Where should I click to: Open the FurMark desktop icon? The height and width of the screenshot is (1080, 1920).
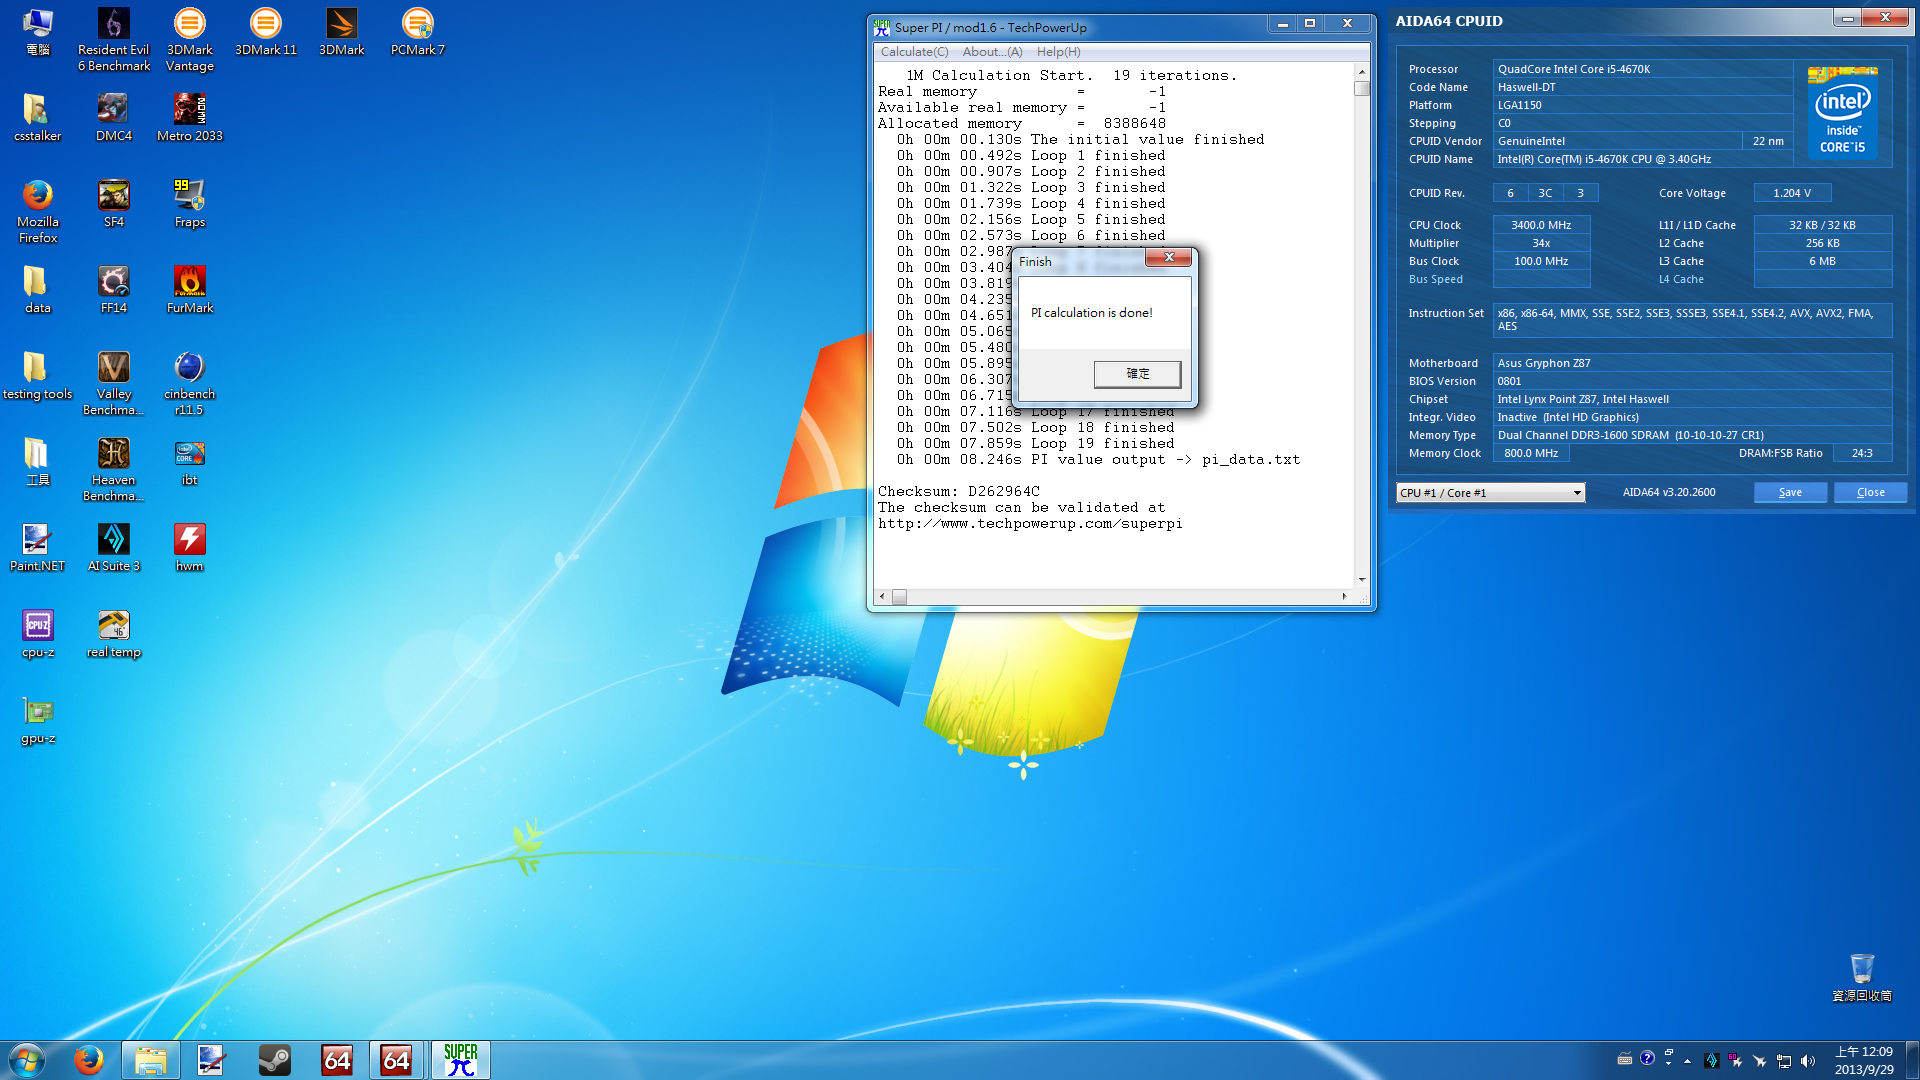click(189, 283)
